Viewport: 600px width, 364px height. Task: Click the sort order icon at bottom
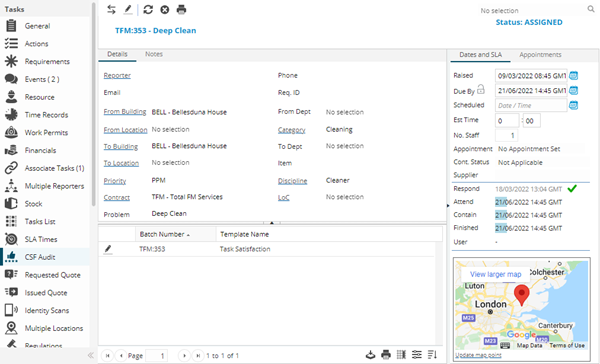click(x=432, y=355)
